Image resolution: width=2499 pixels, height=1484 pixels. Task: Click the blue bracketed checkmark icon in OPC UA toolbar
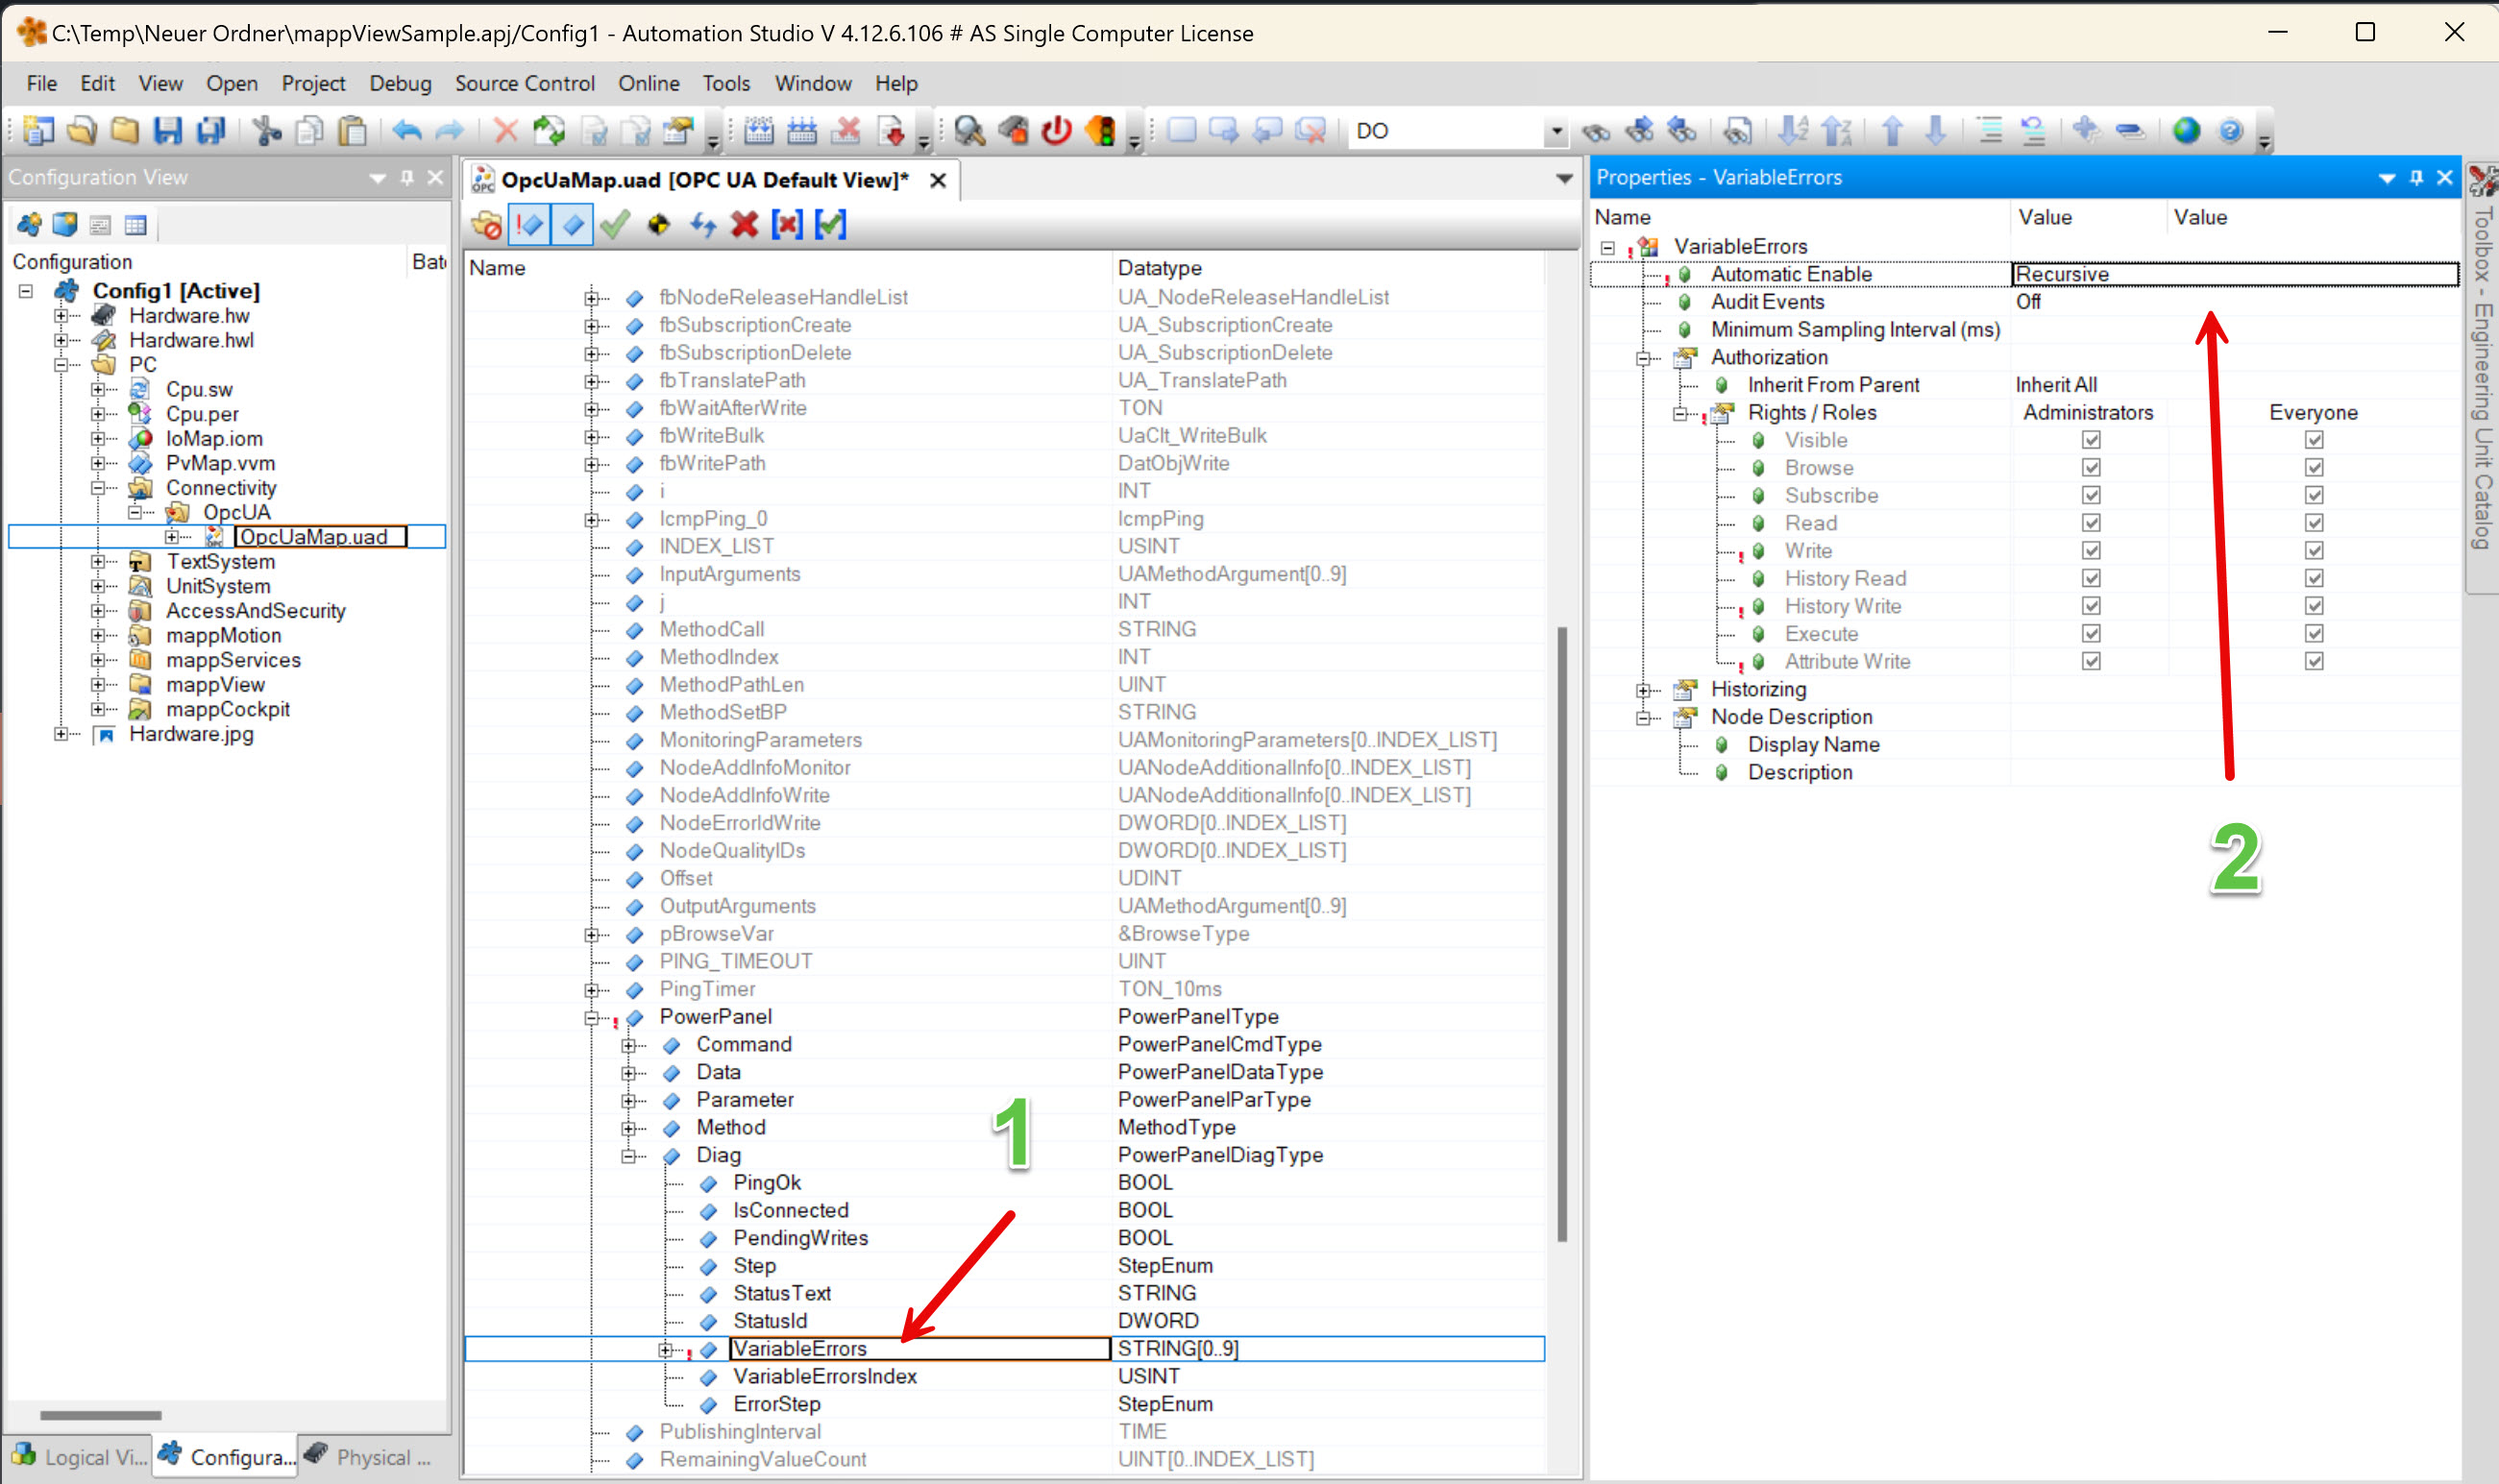click(830, 224)
